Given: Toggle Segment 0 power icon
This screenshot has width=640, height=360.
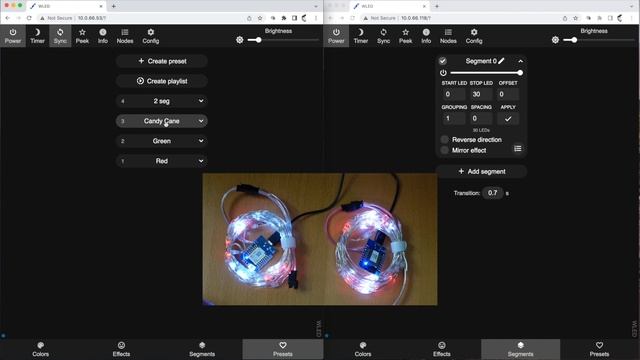Looking at the screenshot, I should point(443,73).
